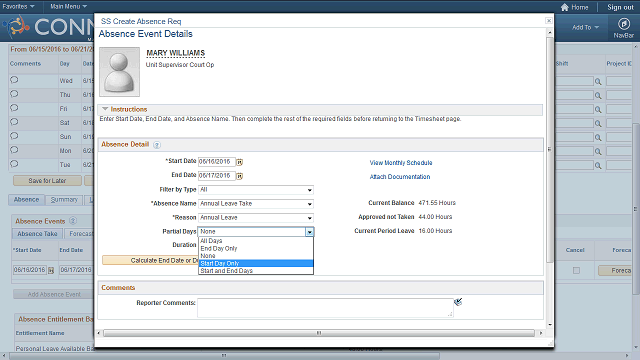Click the MARY WILLIAMS name link
This screenshot has width=640, height=360.
(176, 53)
